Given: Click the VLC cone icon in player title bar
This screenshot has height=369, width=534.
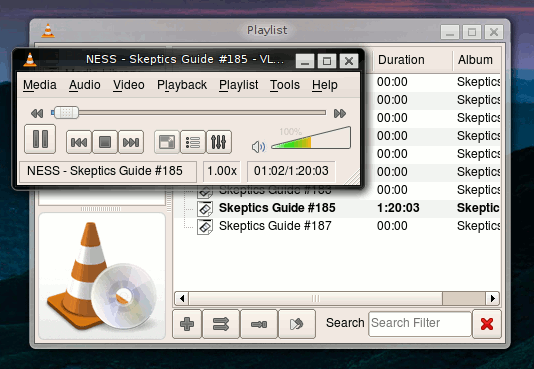Looking at the screenshot, I should click(x=30, y=59).
